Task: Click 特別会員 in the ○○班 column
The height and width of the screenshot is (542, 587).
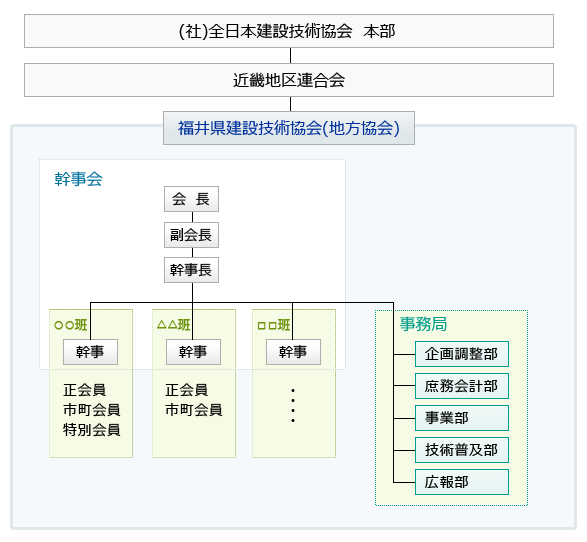Action: pyautogui.click(x=91, y=430)
